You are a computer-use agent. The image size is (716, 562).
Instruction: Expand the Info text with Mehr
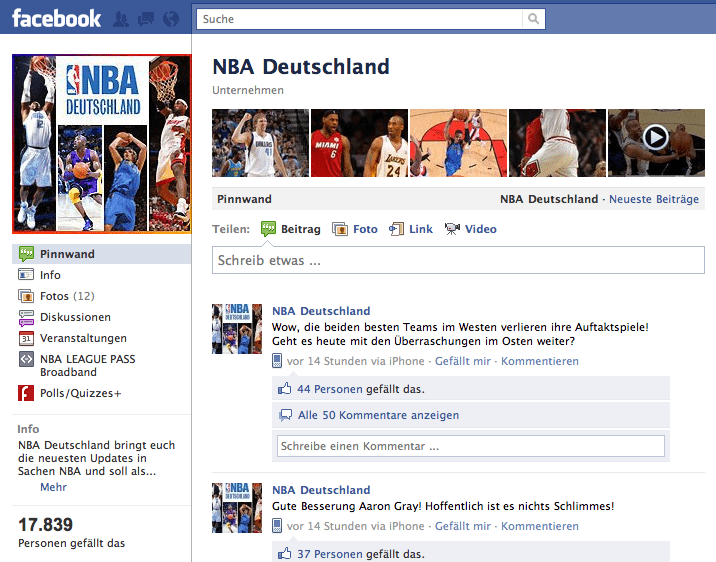(53, 487)
